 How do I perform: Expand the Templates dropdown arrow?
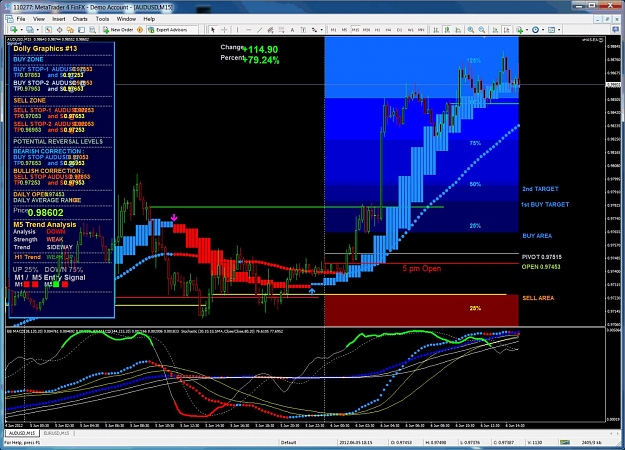point(559,30)
